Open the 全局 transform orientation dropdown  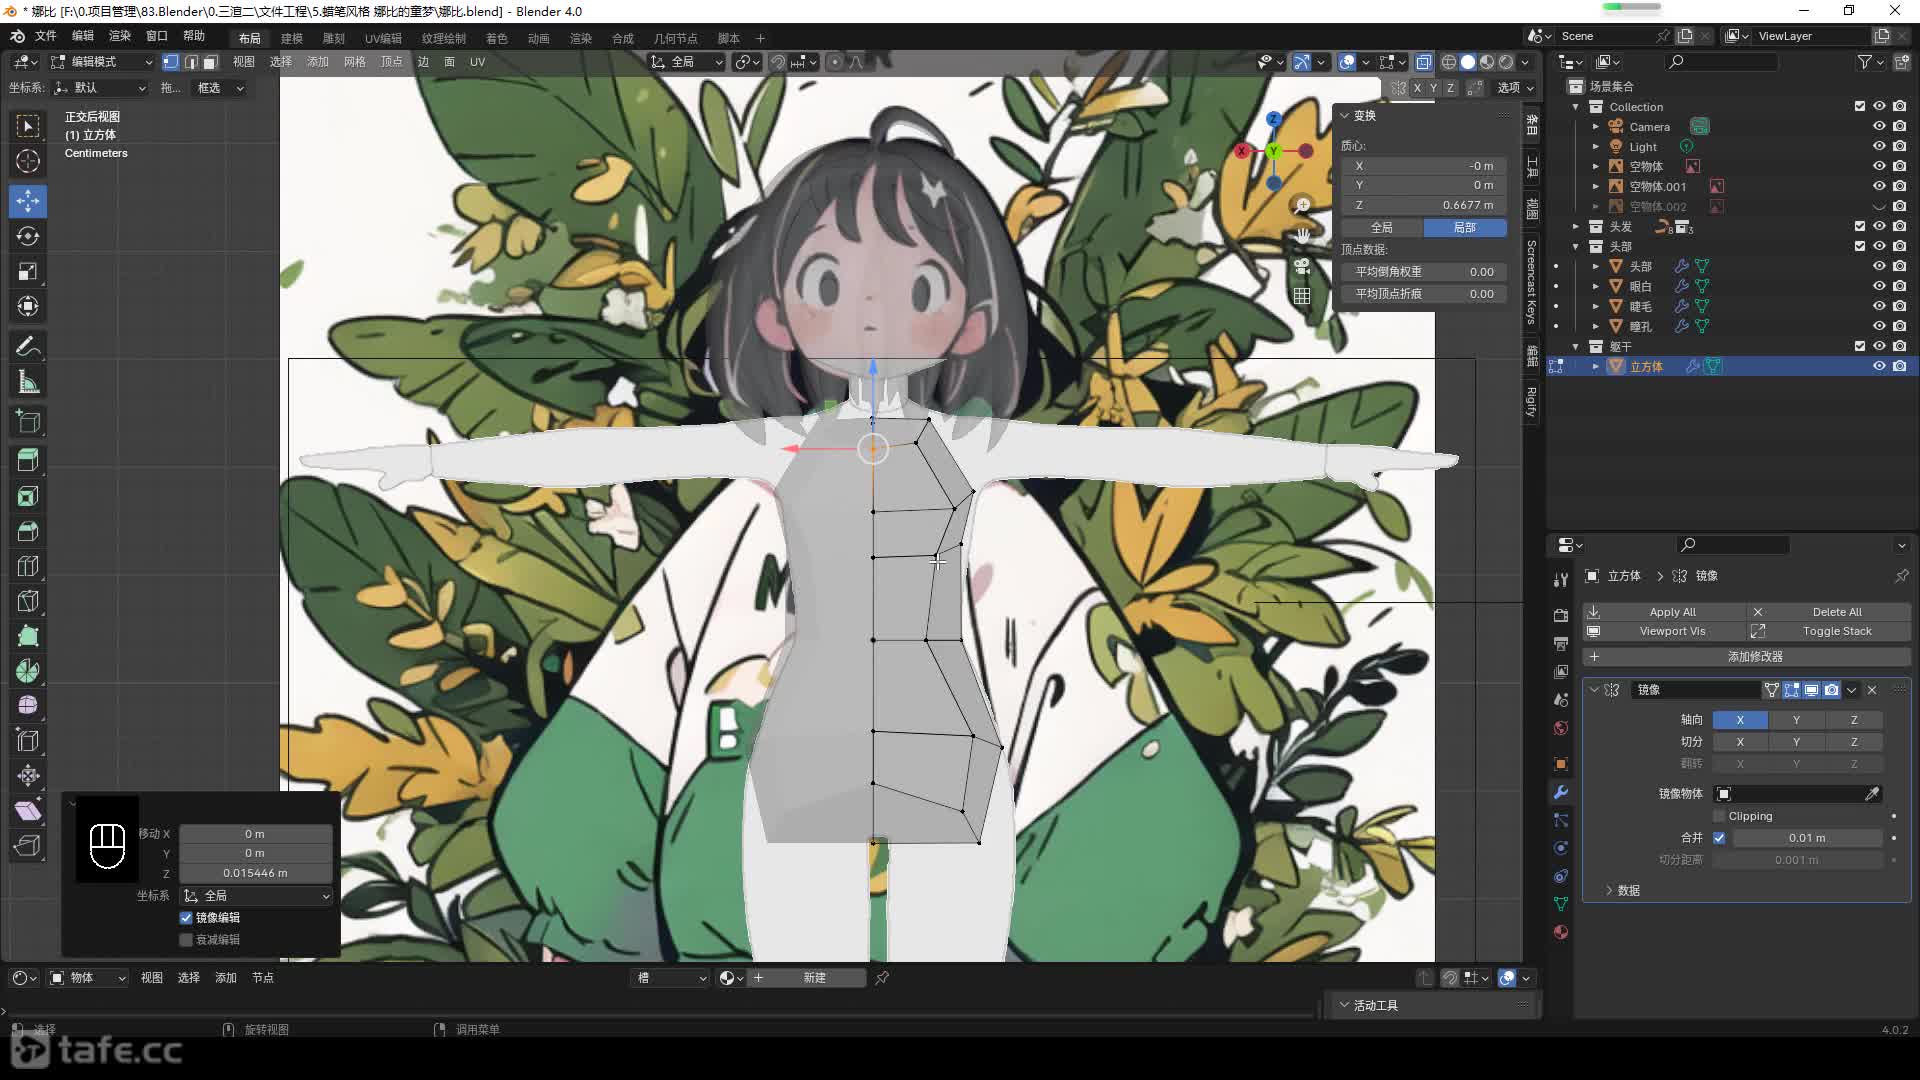686,62
